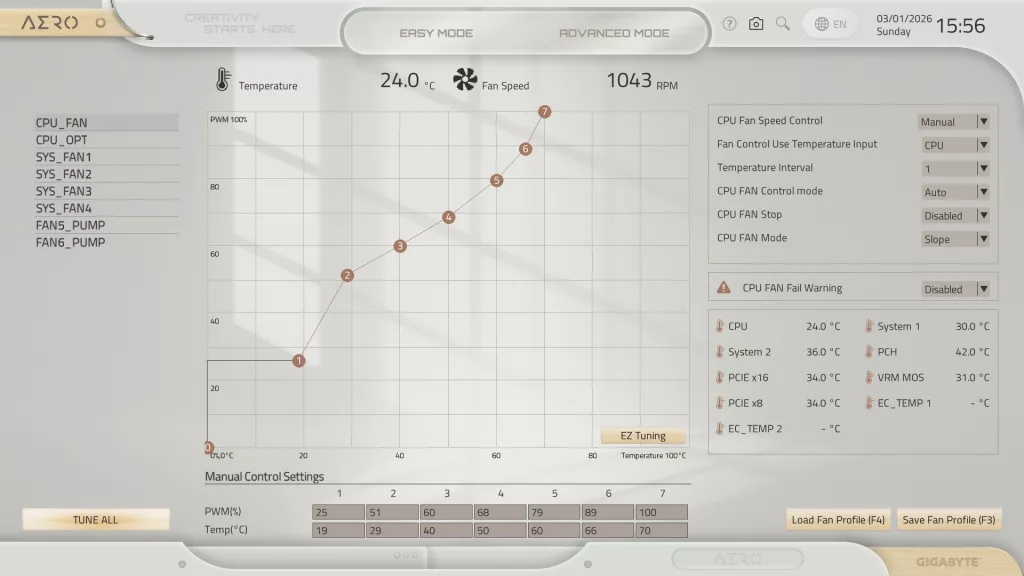Click the VRM MOS thermometer icon
The image size is (1024, 576).
pyautogui.click(x=868, y=378)
